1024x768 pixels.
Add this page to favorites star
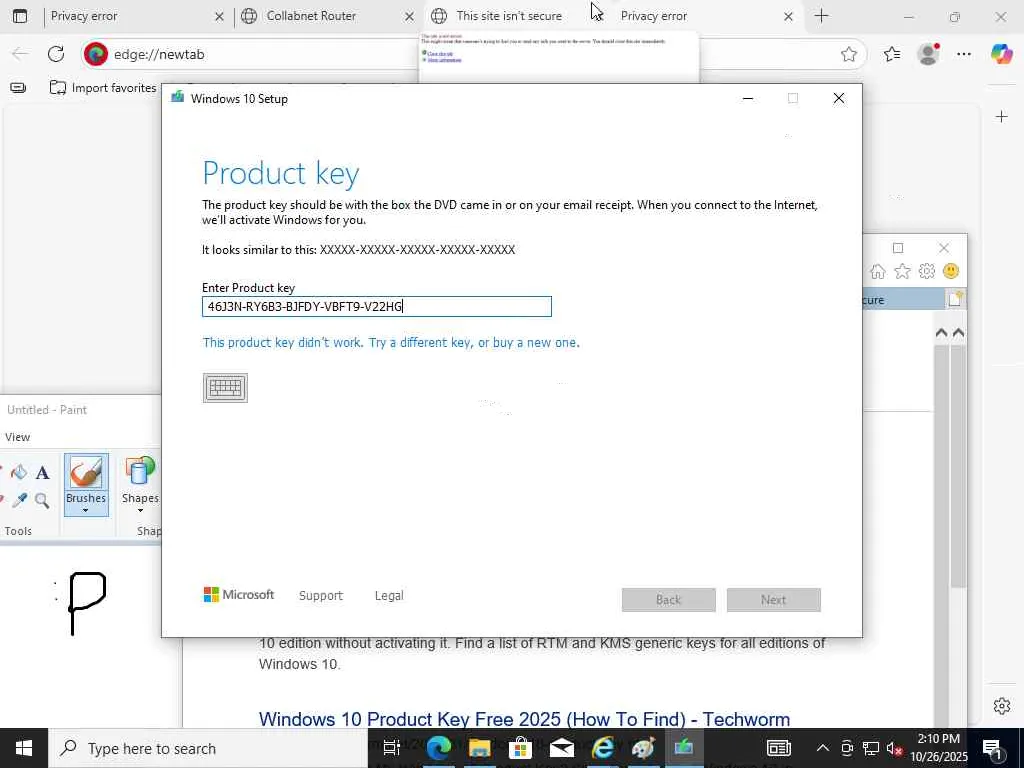point(848,54)
